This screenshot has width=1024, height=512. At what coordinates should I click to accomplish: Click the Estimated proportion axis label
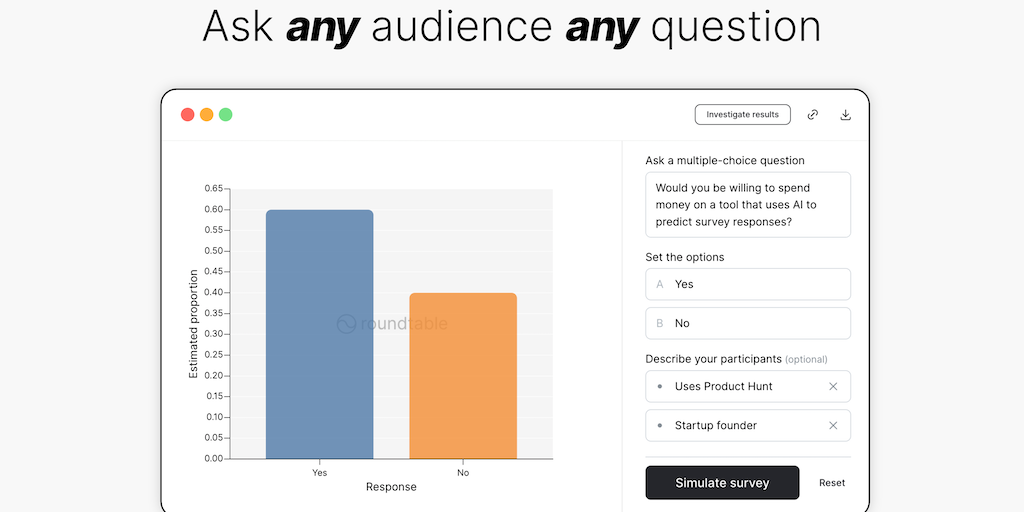click(194, 324)
